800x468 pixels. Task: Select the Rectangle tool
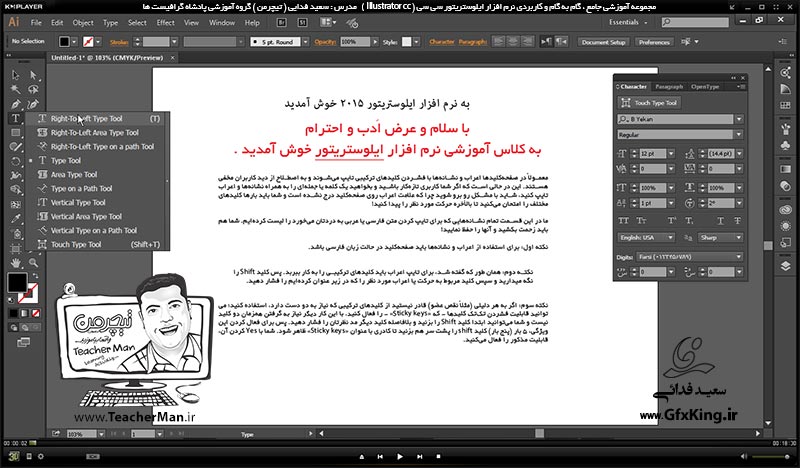pos(15,133)
